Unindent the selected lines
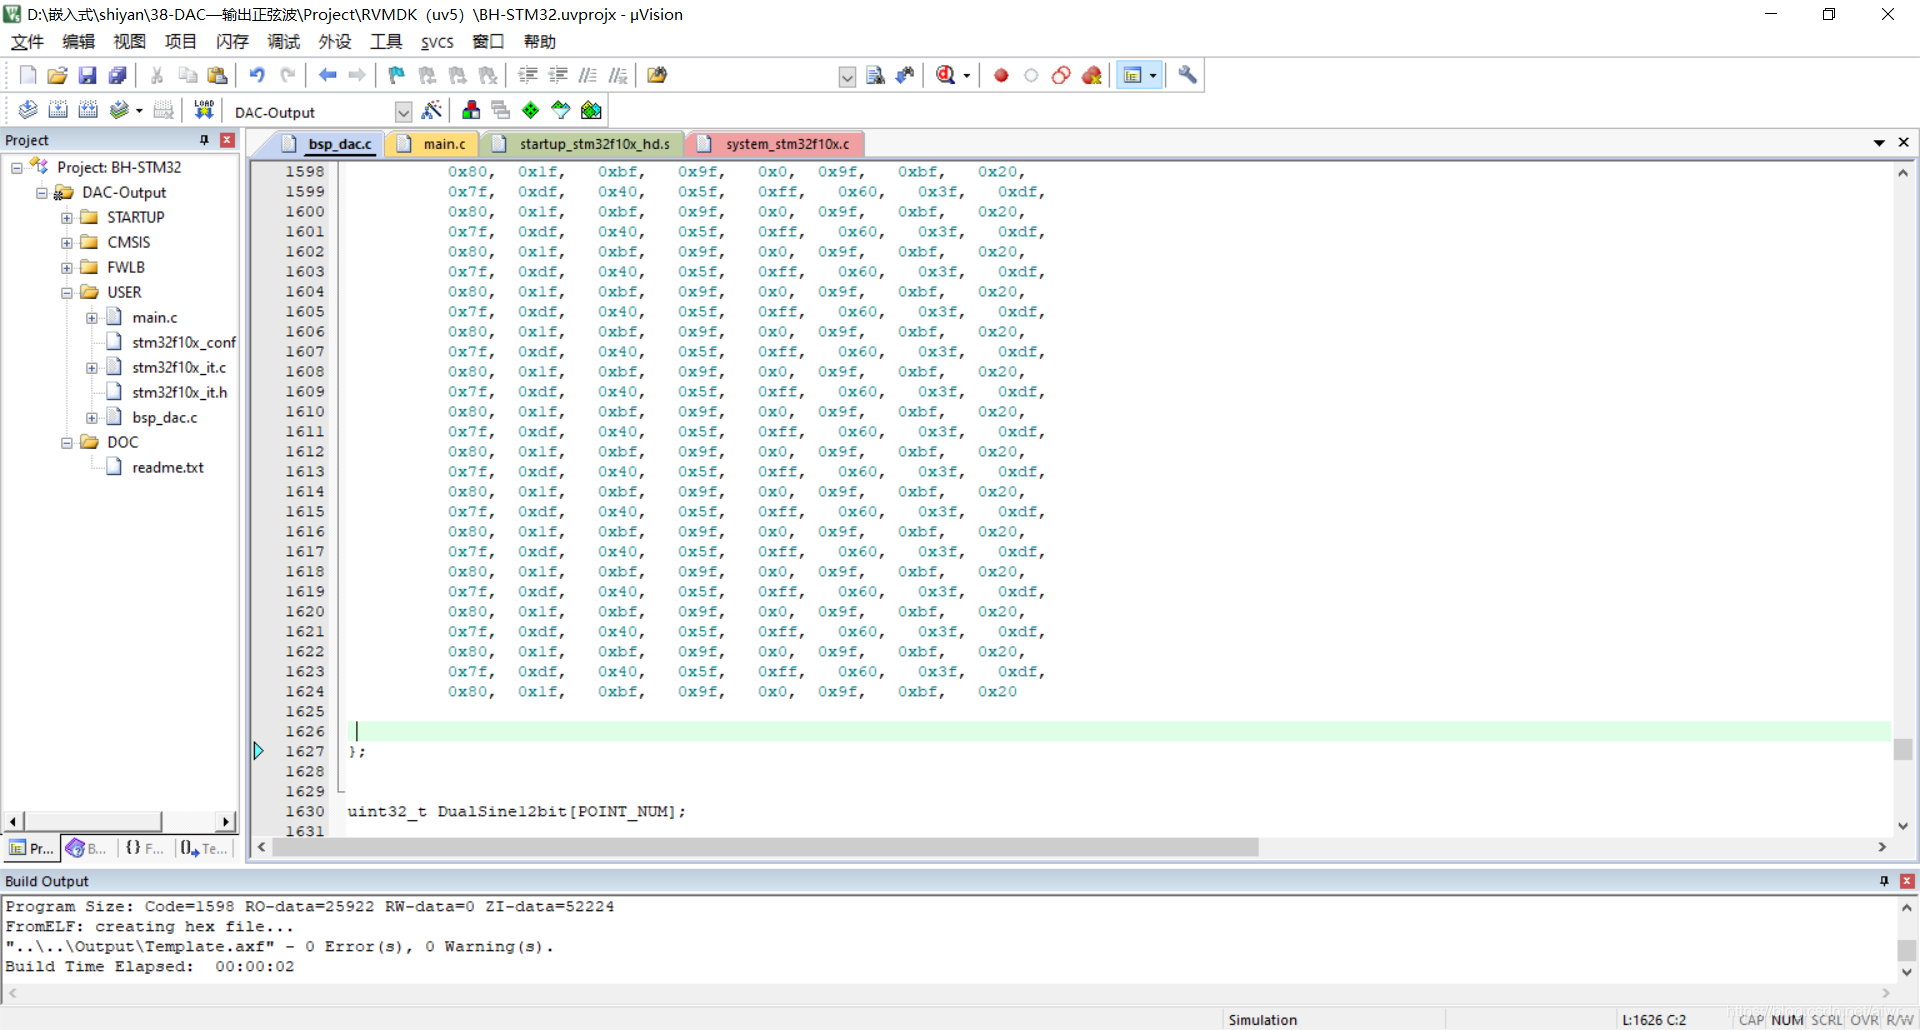Image resolution: width=1920 pixels, height=1030 pixels. coord(558,75)
